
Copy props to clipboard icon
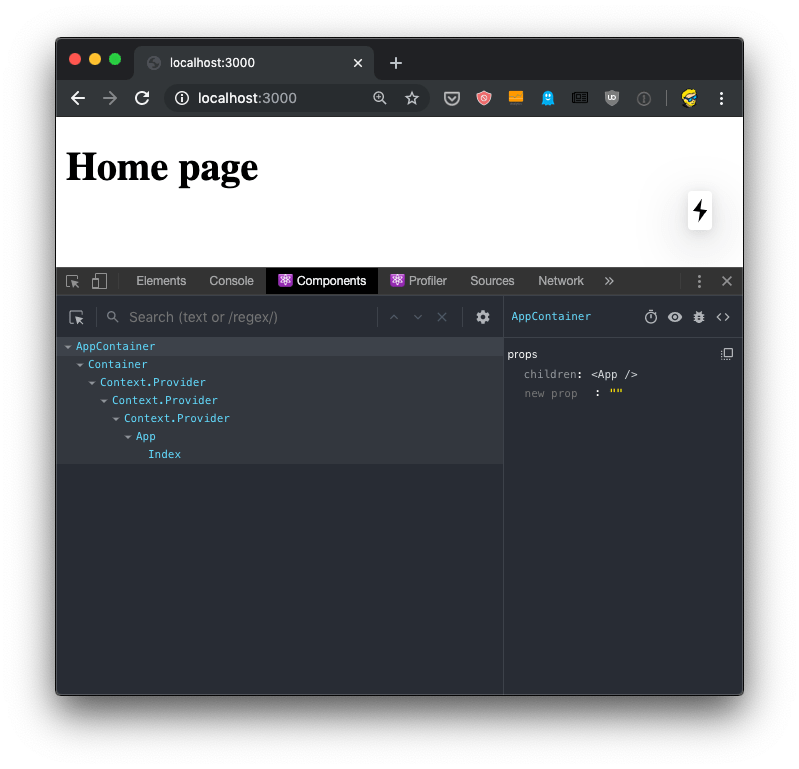(x=727, y=354)
